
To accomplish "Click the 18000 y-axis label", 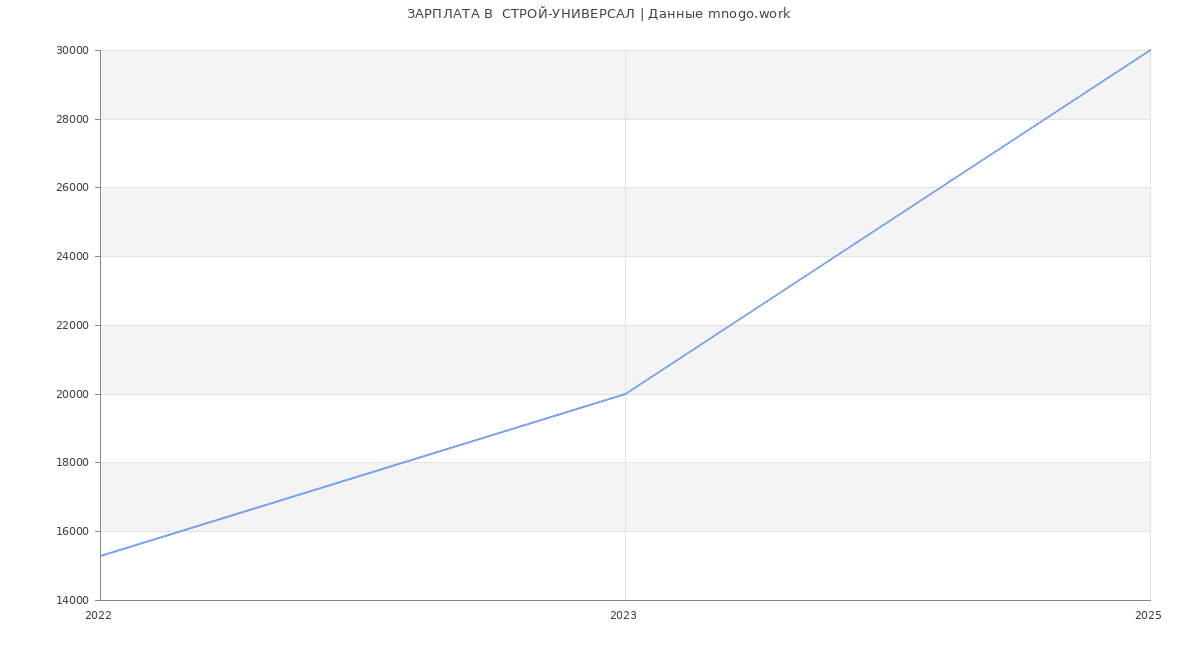I will pos(72,463).
